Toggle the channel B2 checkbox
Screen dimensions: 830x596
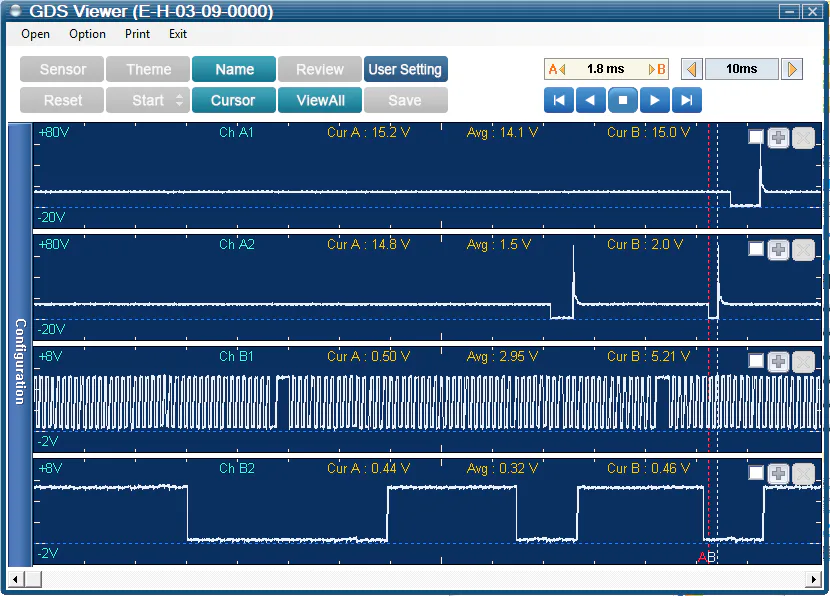click(756, 474)
